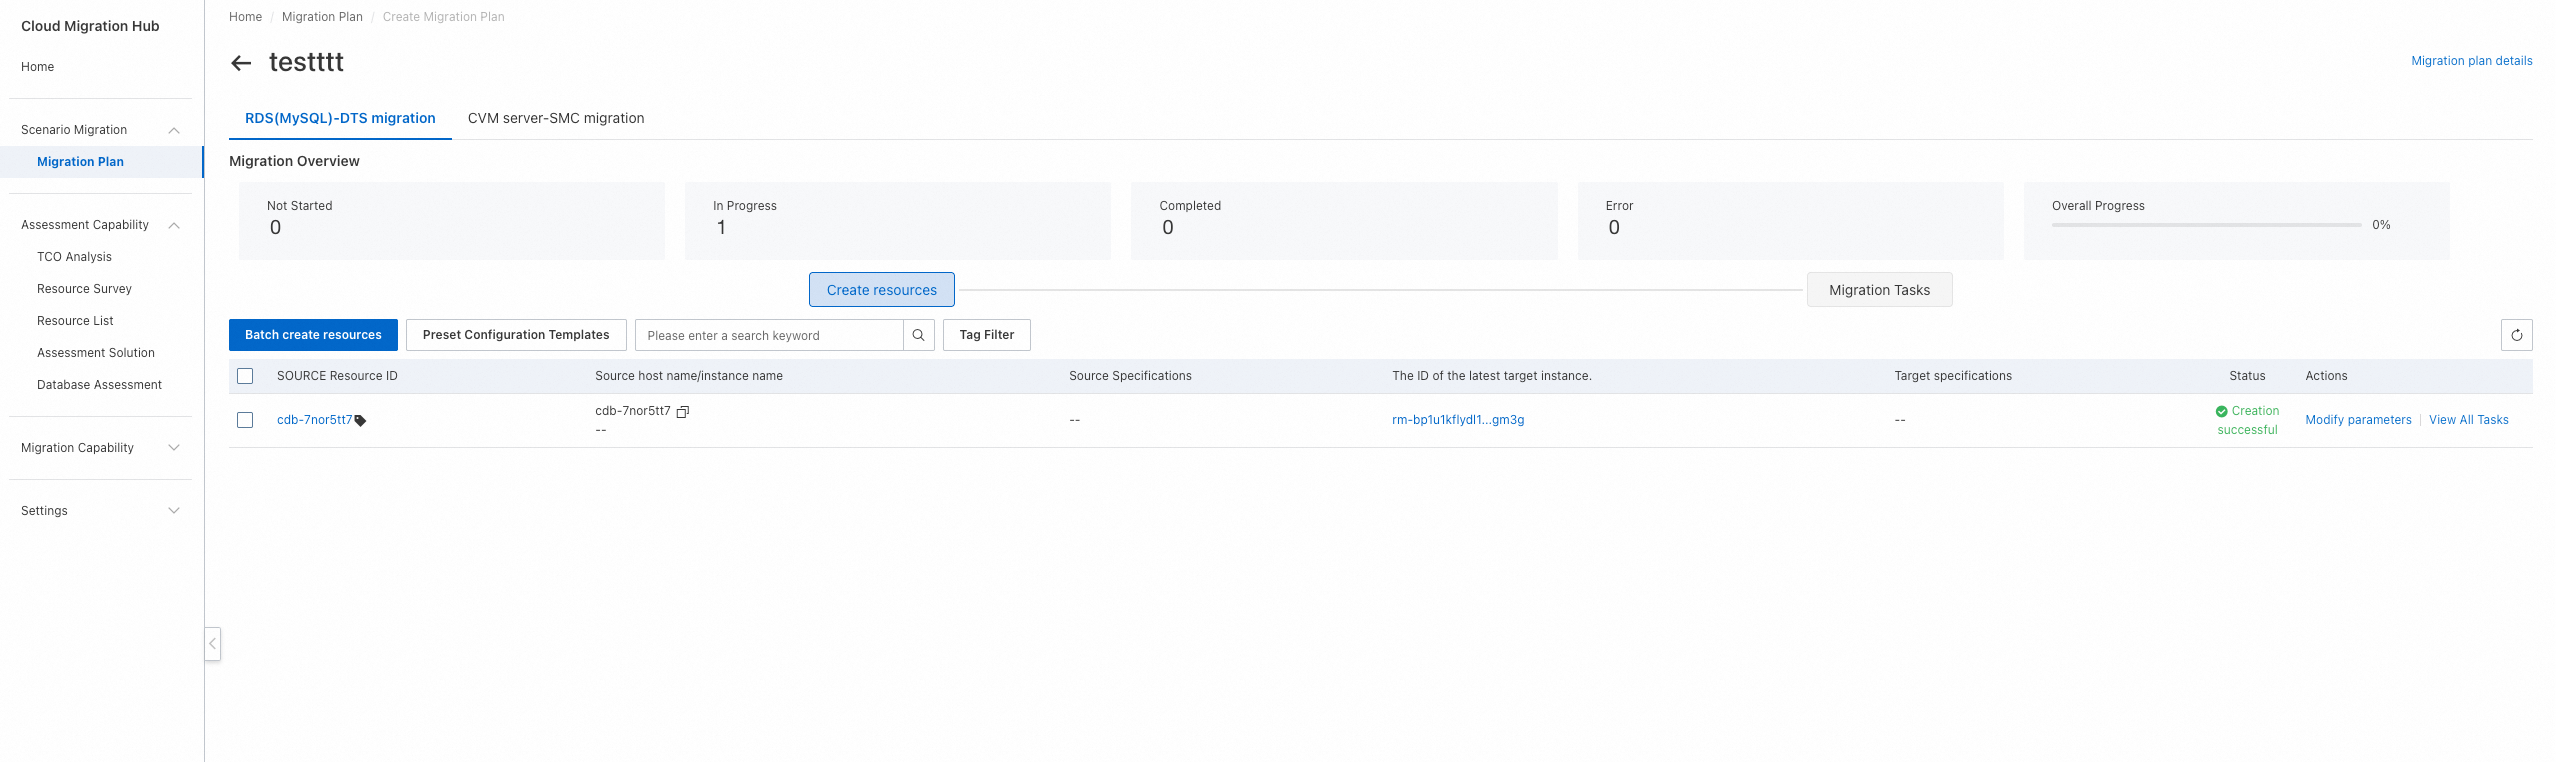Collapse the sidebar with the arrow handle
The height and width of the screenshot is (762, 2556).
[x=212, y=643]
